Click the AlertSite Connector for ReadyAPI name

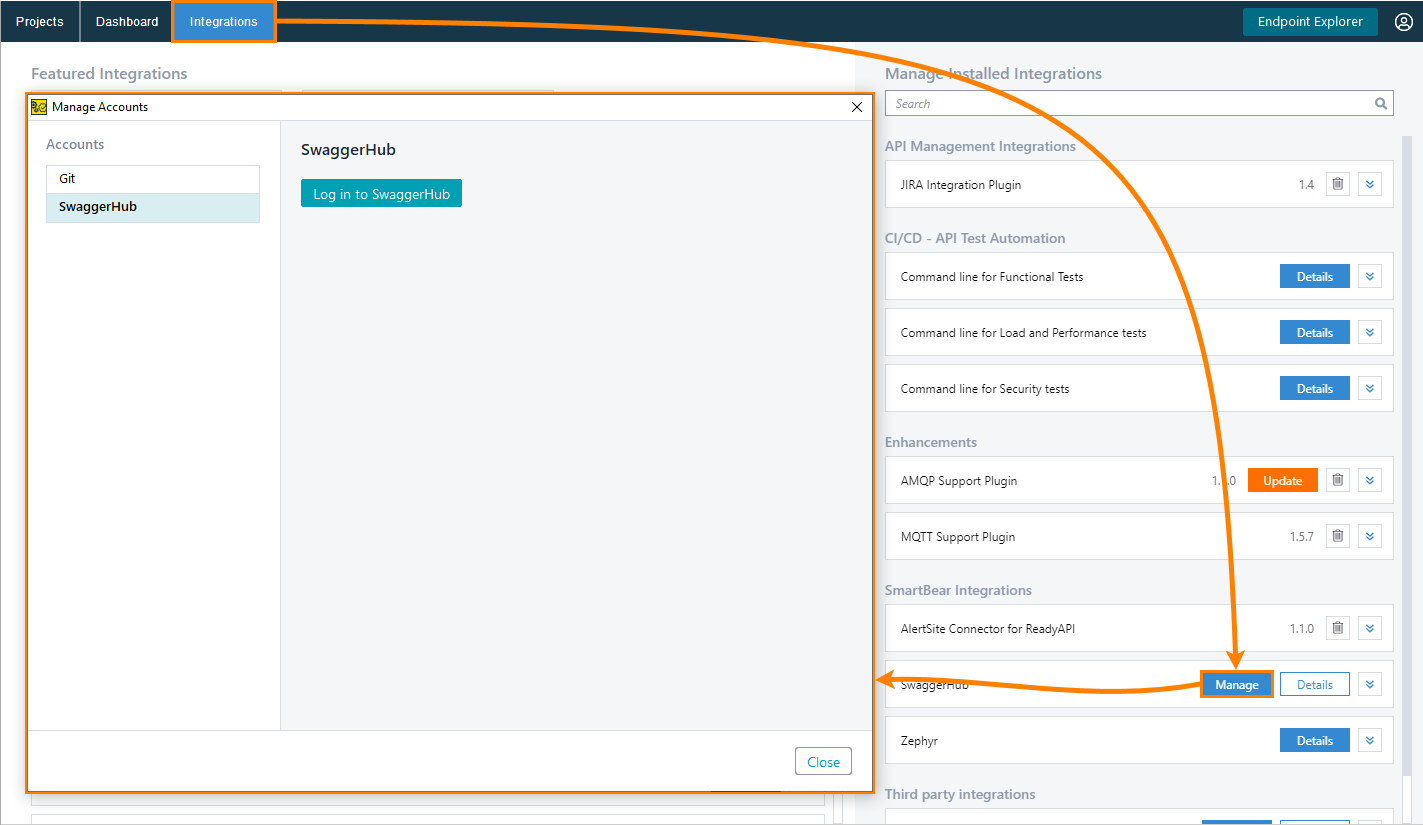point(988,629)
